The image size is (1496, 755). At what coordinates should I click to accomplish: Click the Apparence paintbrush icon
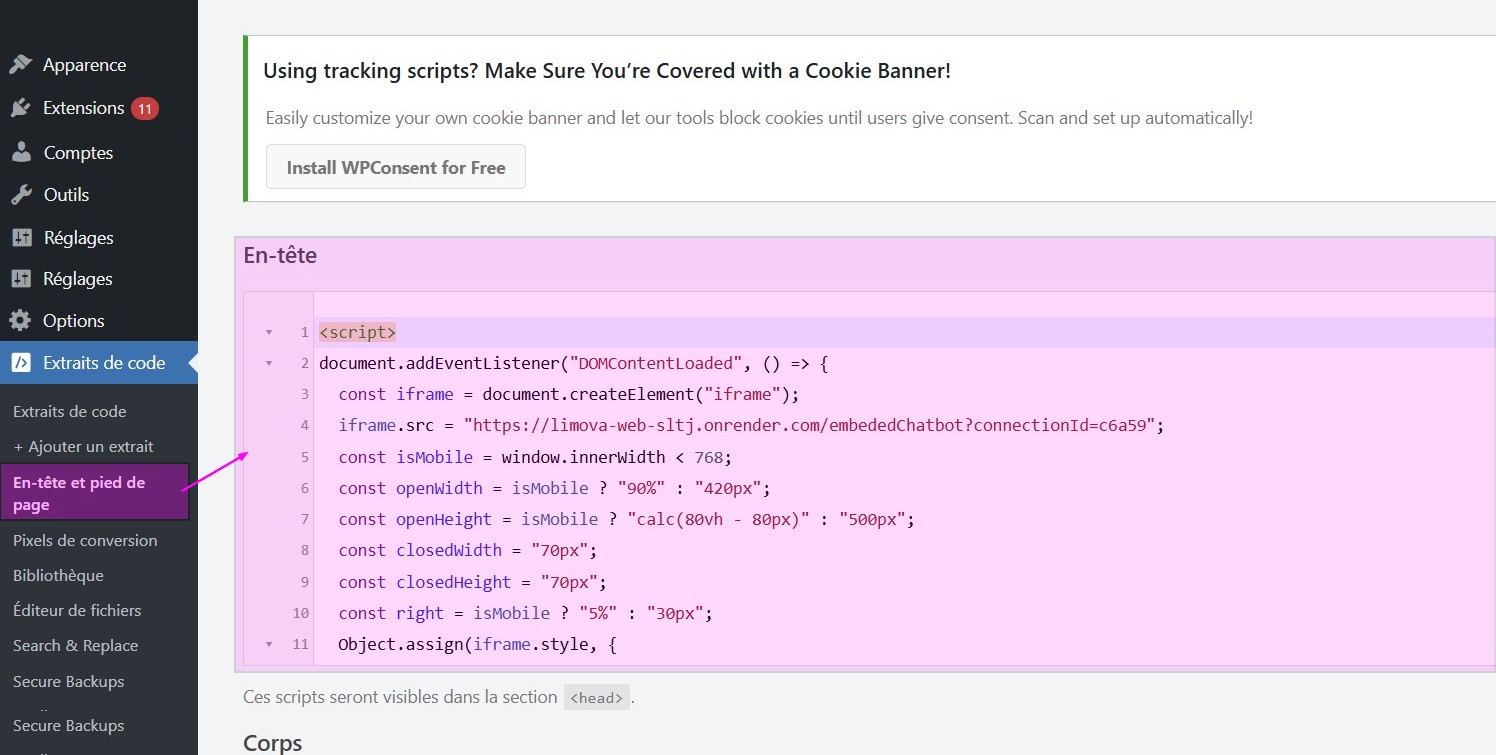click(x=21, y=65)
